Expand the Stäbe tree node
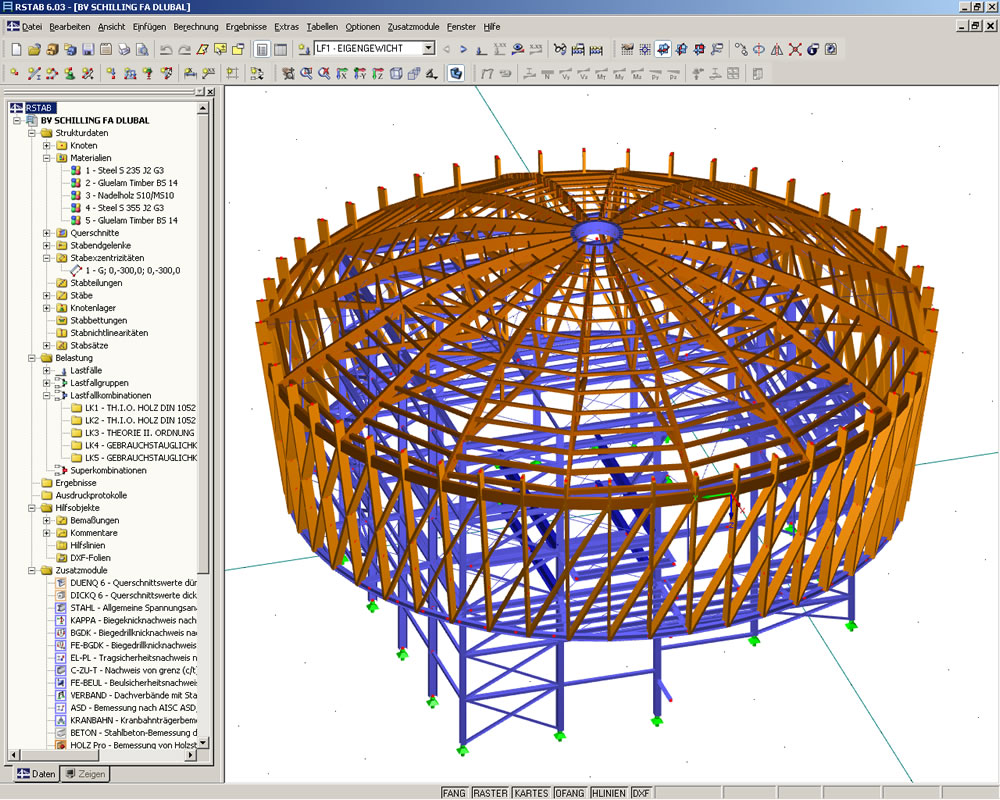 (47, 295)
